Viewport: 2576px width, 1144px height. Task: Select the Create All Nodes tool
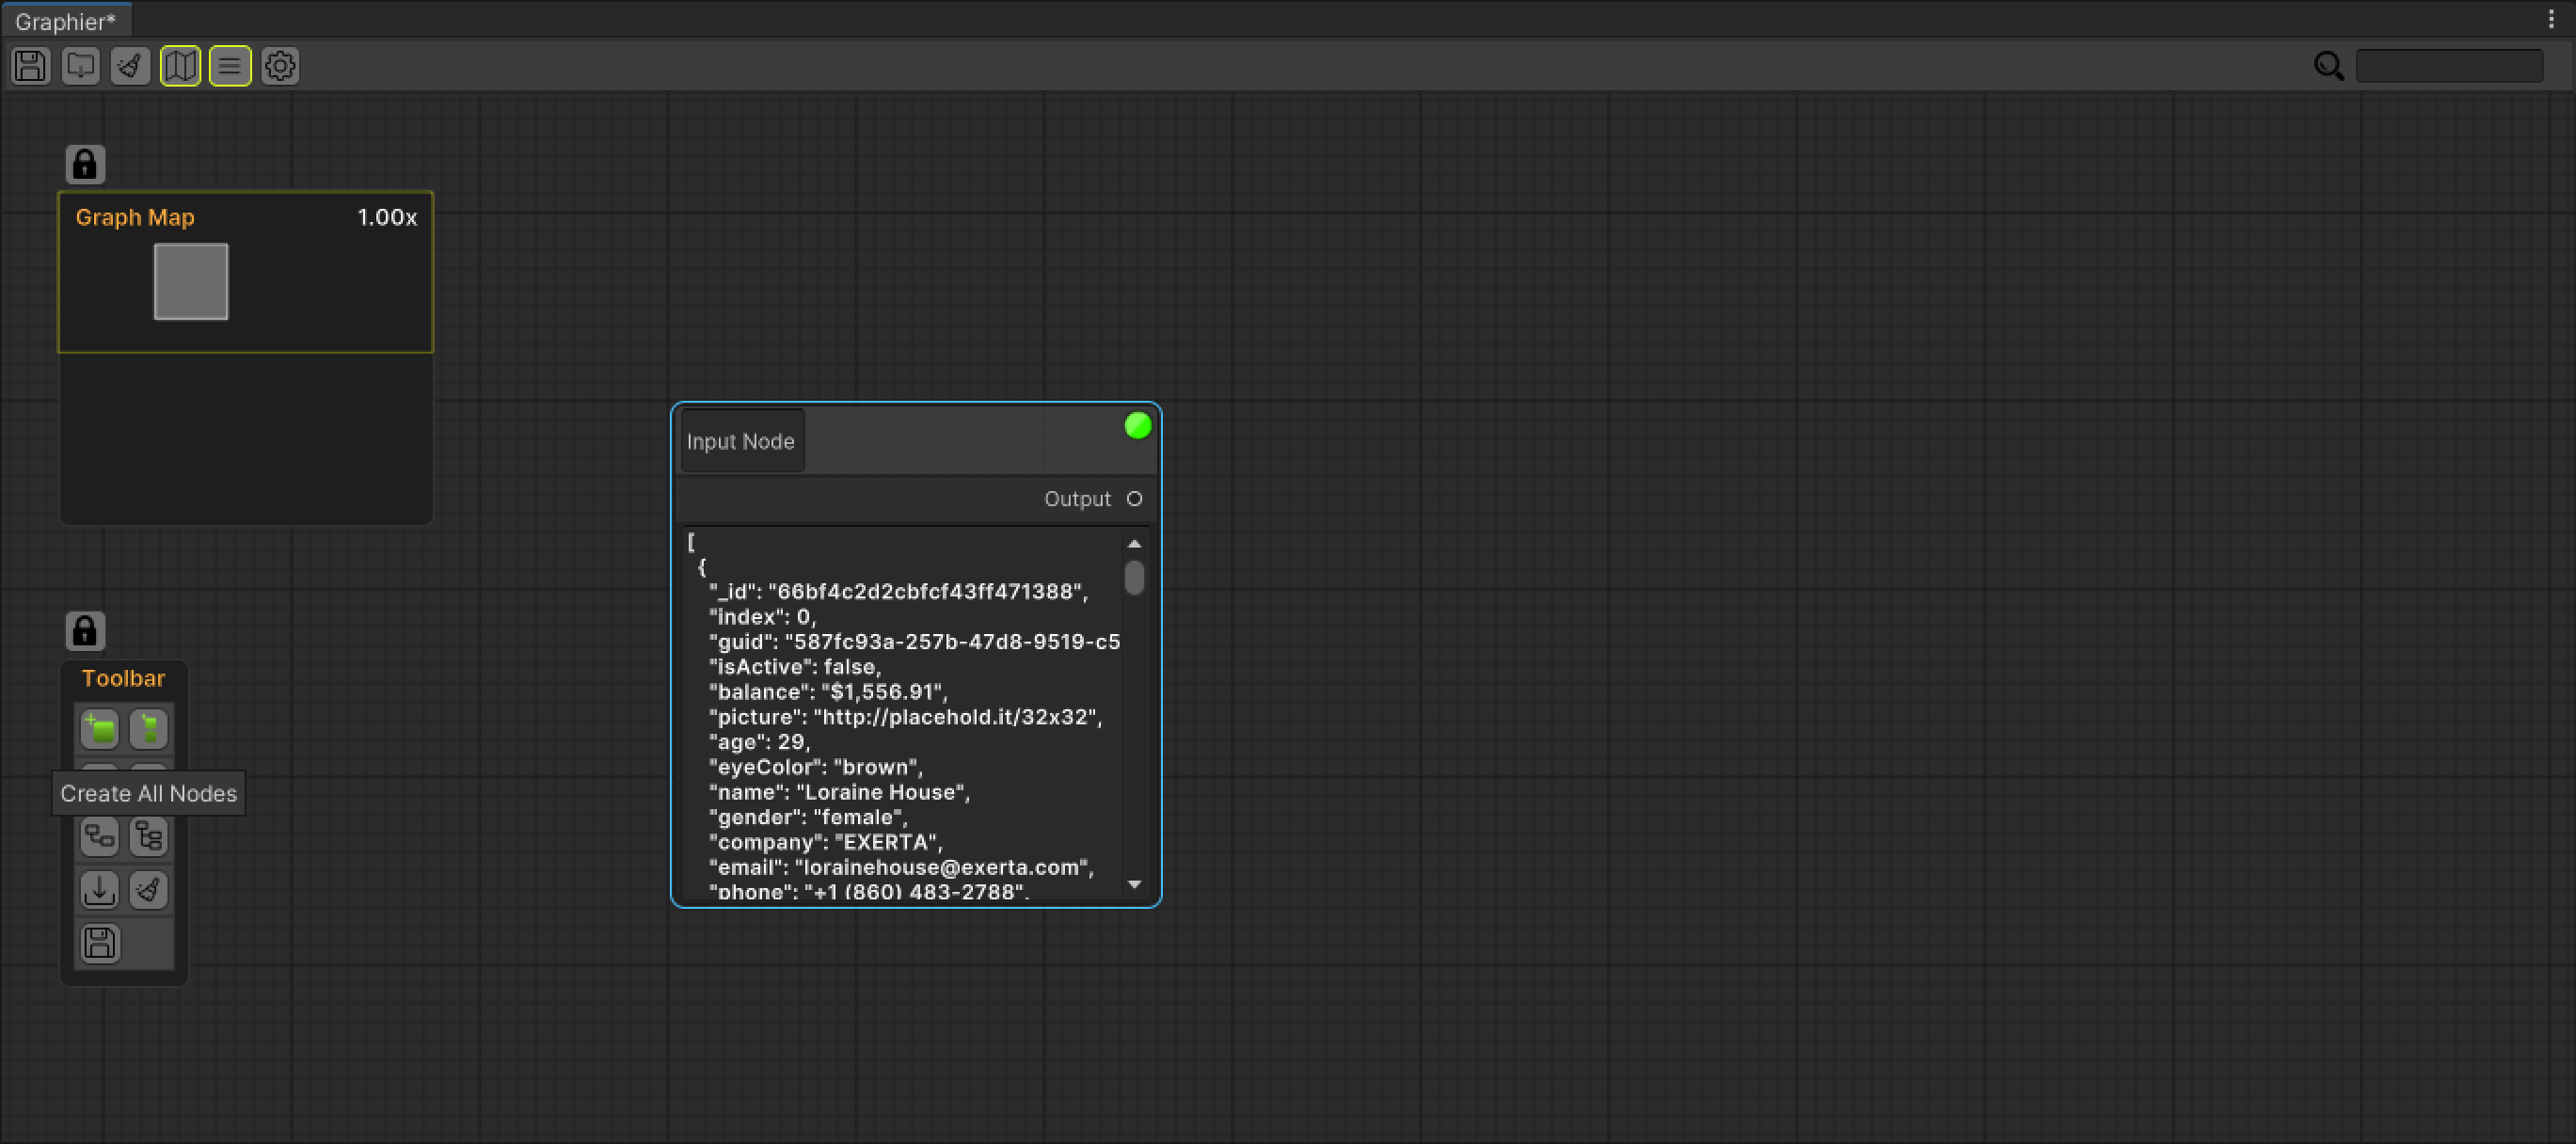point(100,780)
